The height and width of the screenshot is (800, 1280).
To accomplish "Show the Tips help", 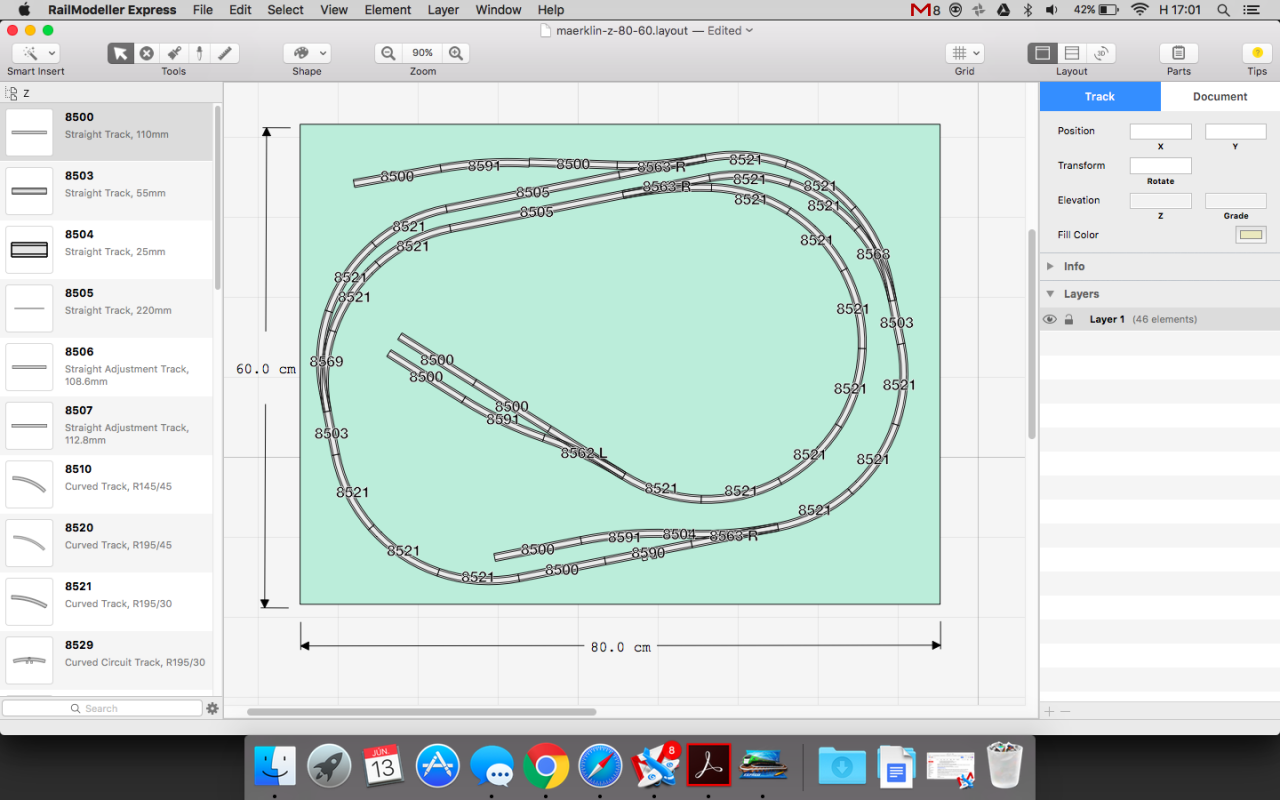I will (1257, 53).
